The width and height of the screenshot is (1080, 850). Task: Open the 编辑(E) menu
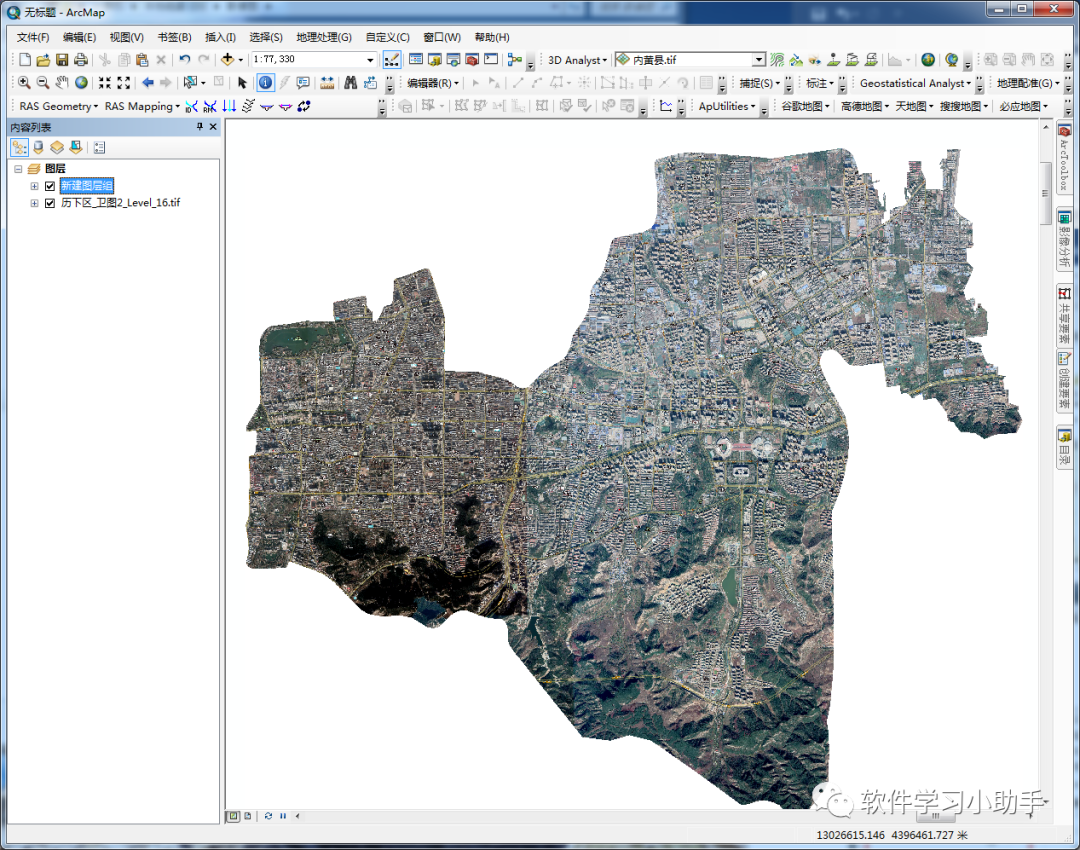pyautogui.click(x=79, y=37)
